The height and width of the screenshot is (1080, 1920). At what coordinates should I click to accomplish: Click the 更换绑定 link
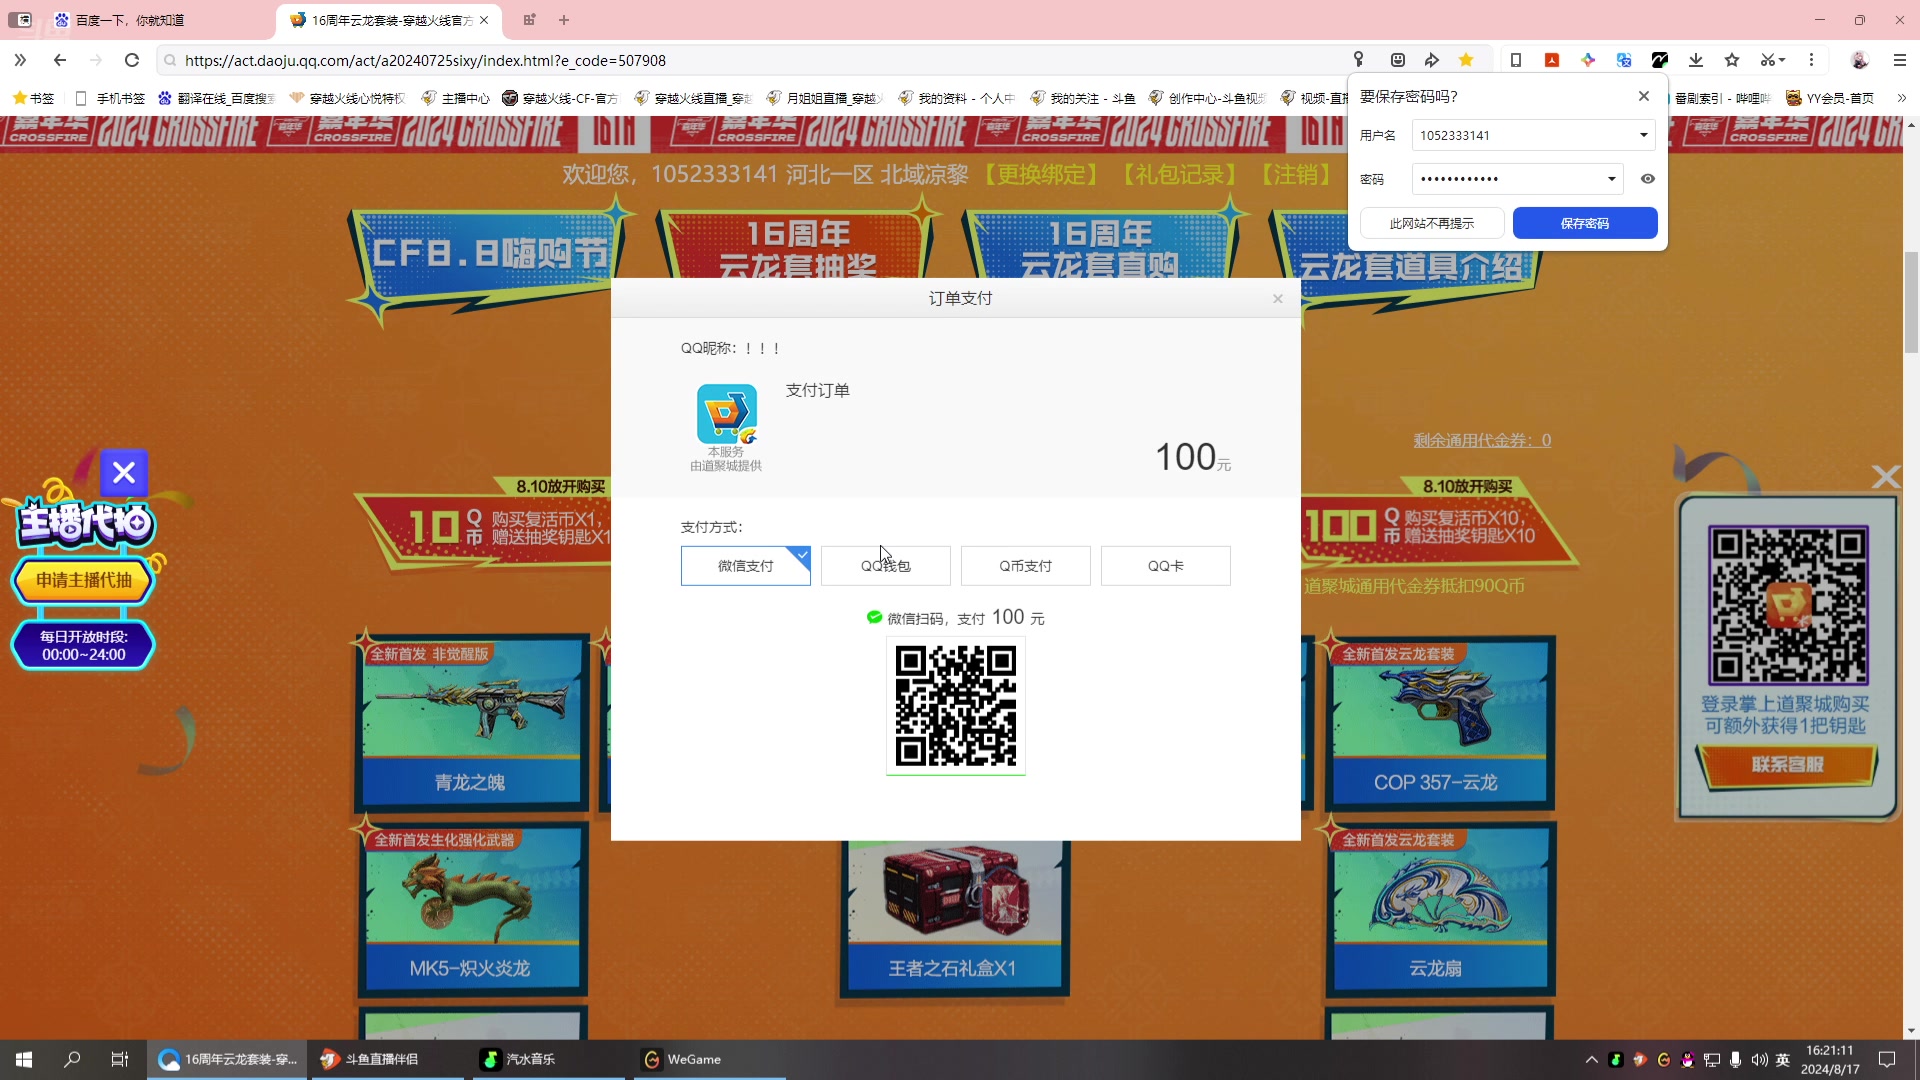point(1041,175)
